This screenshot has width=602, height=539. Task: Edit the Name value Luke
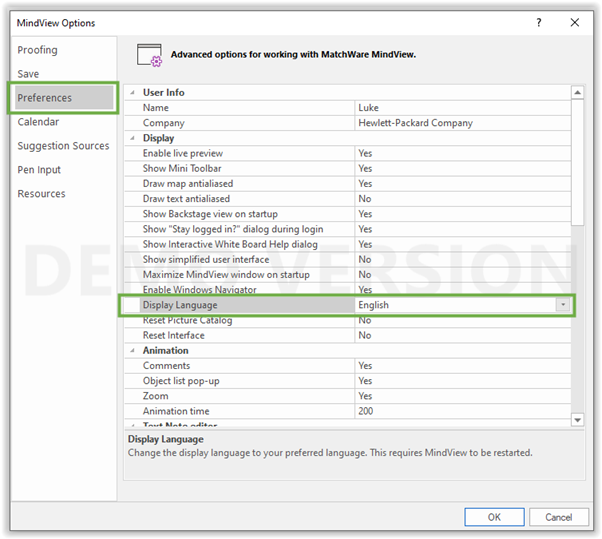pos(463,108)
